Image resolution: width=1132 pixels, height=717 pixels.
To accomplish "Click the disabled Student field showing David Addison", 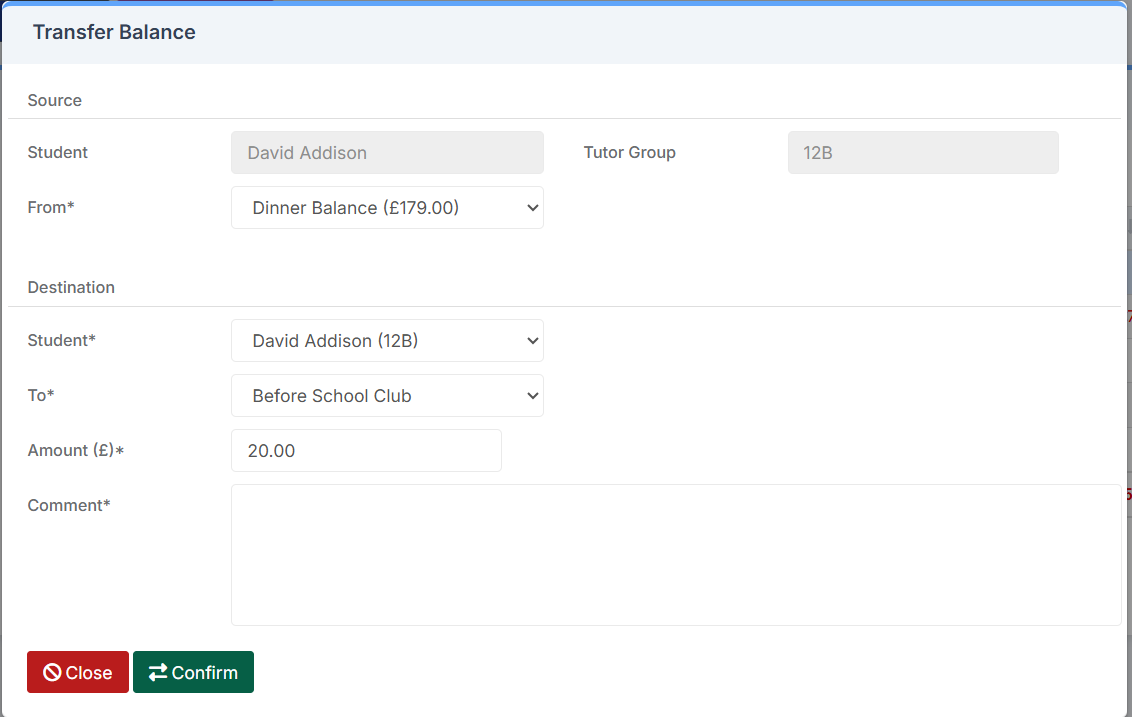I will pyautogui.click(x=387, y=152).
